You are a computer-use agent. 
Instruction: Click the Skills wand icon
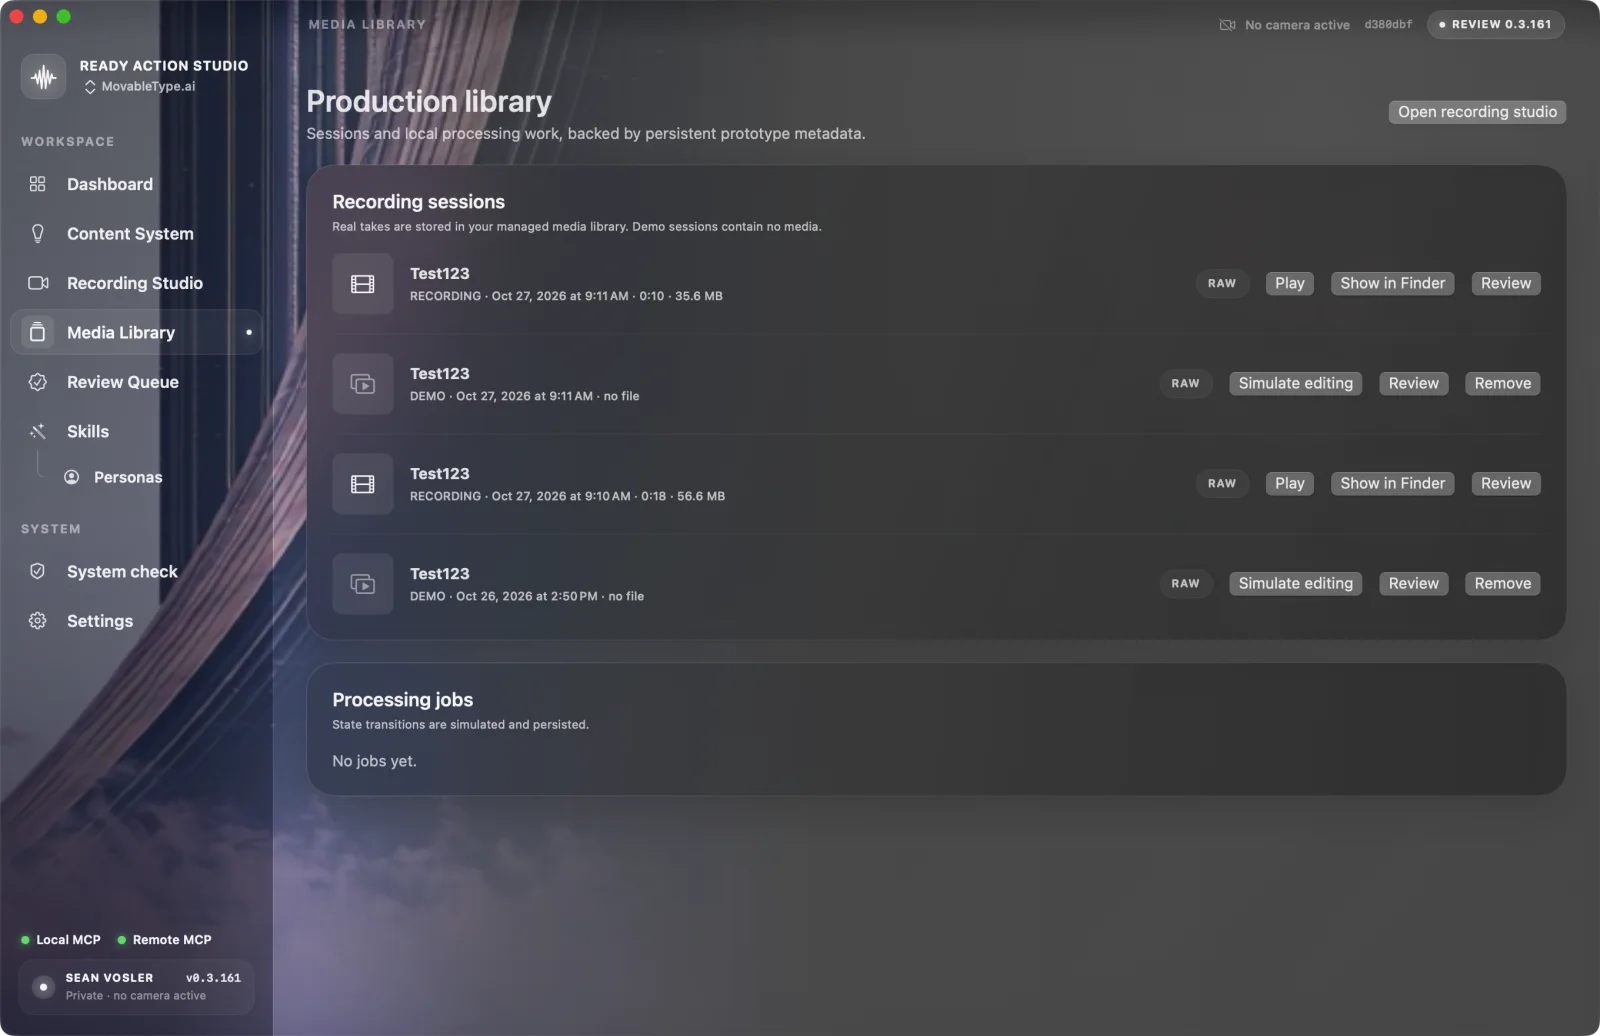click(38, 431)
